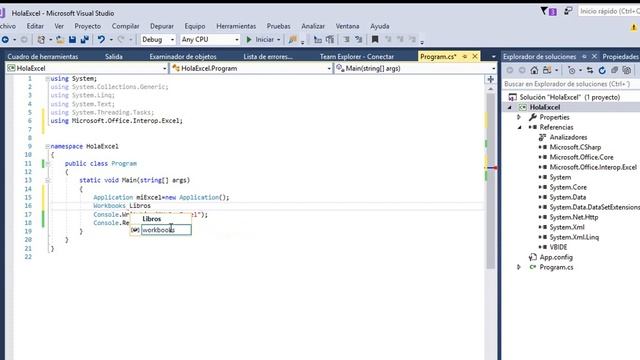Click the pending changes filter clock icon
The width and height of the screenshot is (640, 360).
coord(571,71)
